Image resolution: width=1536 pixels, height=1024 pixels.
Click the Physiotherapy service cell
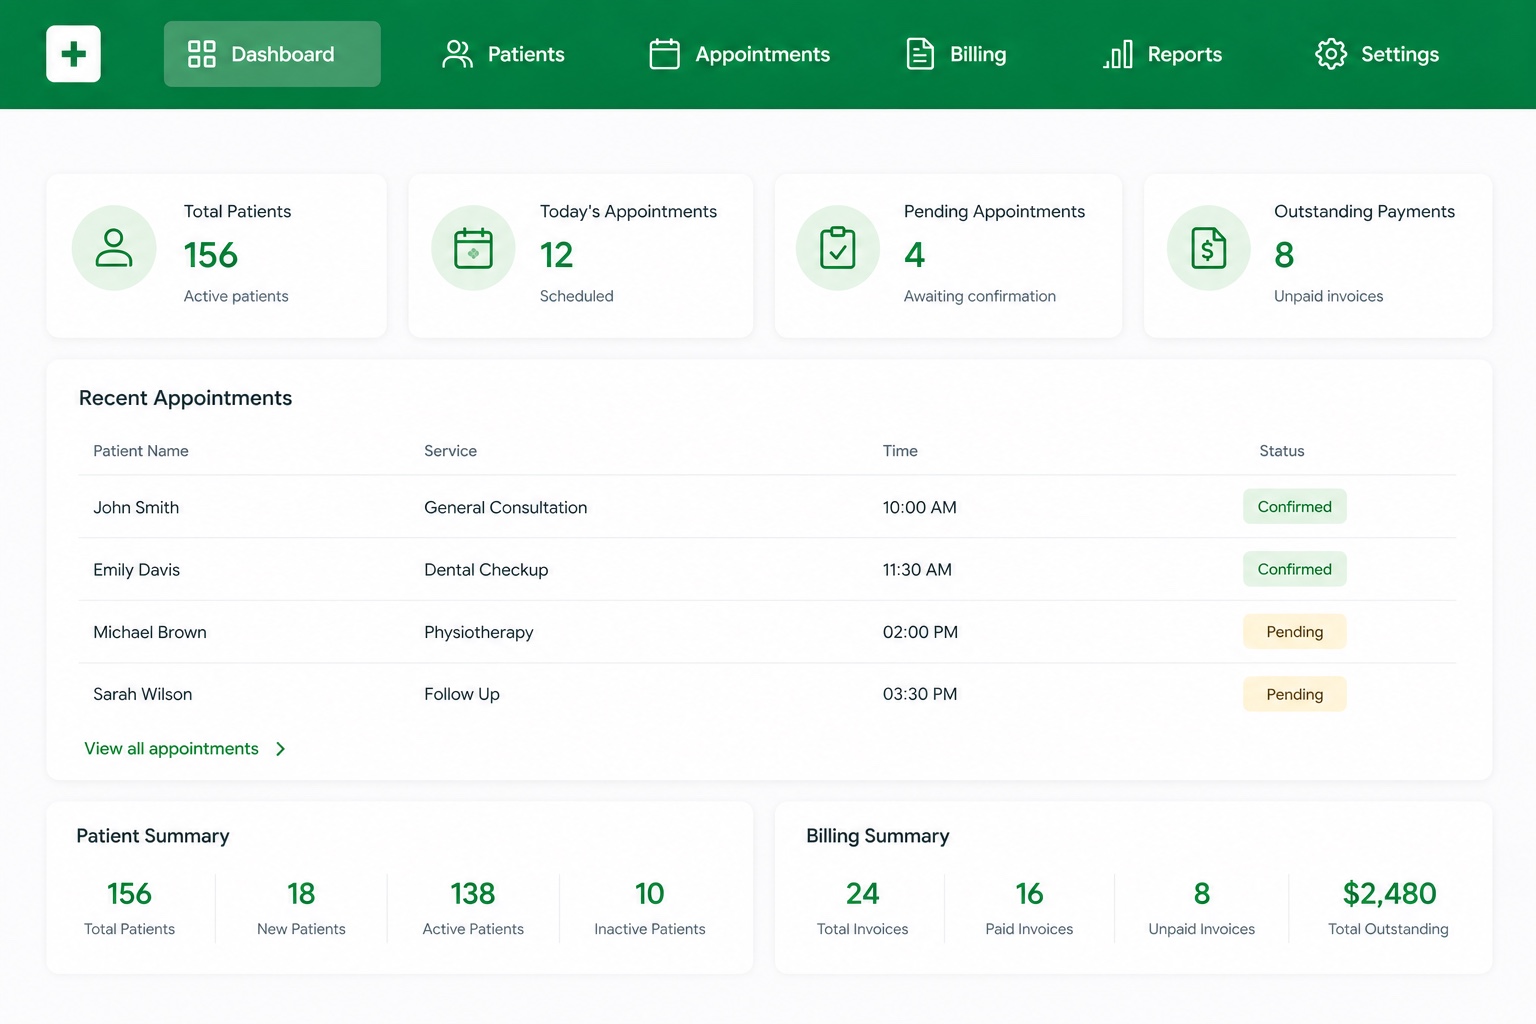pos(478,632)
